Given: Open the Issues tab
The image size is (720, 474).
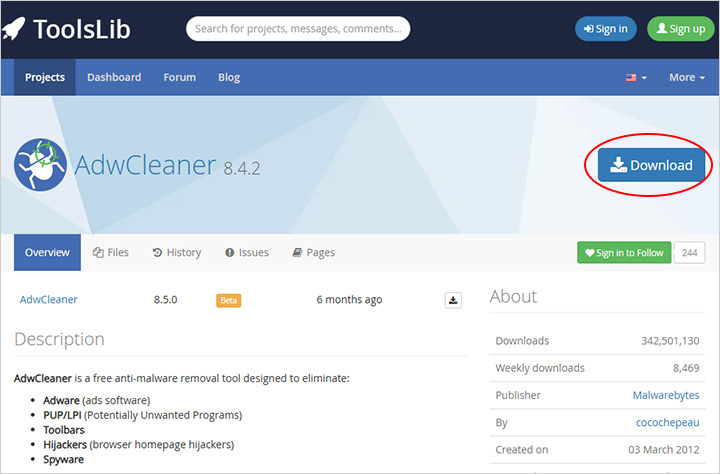Looking at the screenshot, I should 247,252.
